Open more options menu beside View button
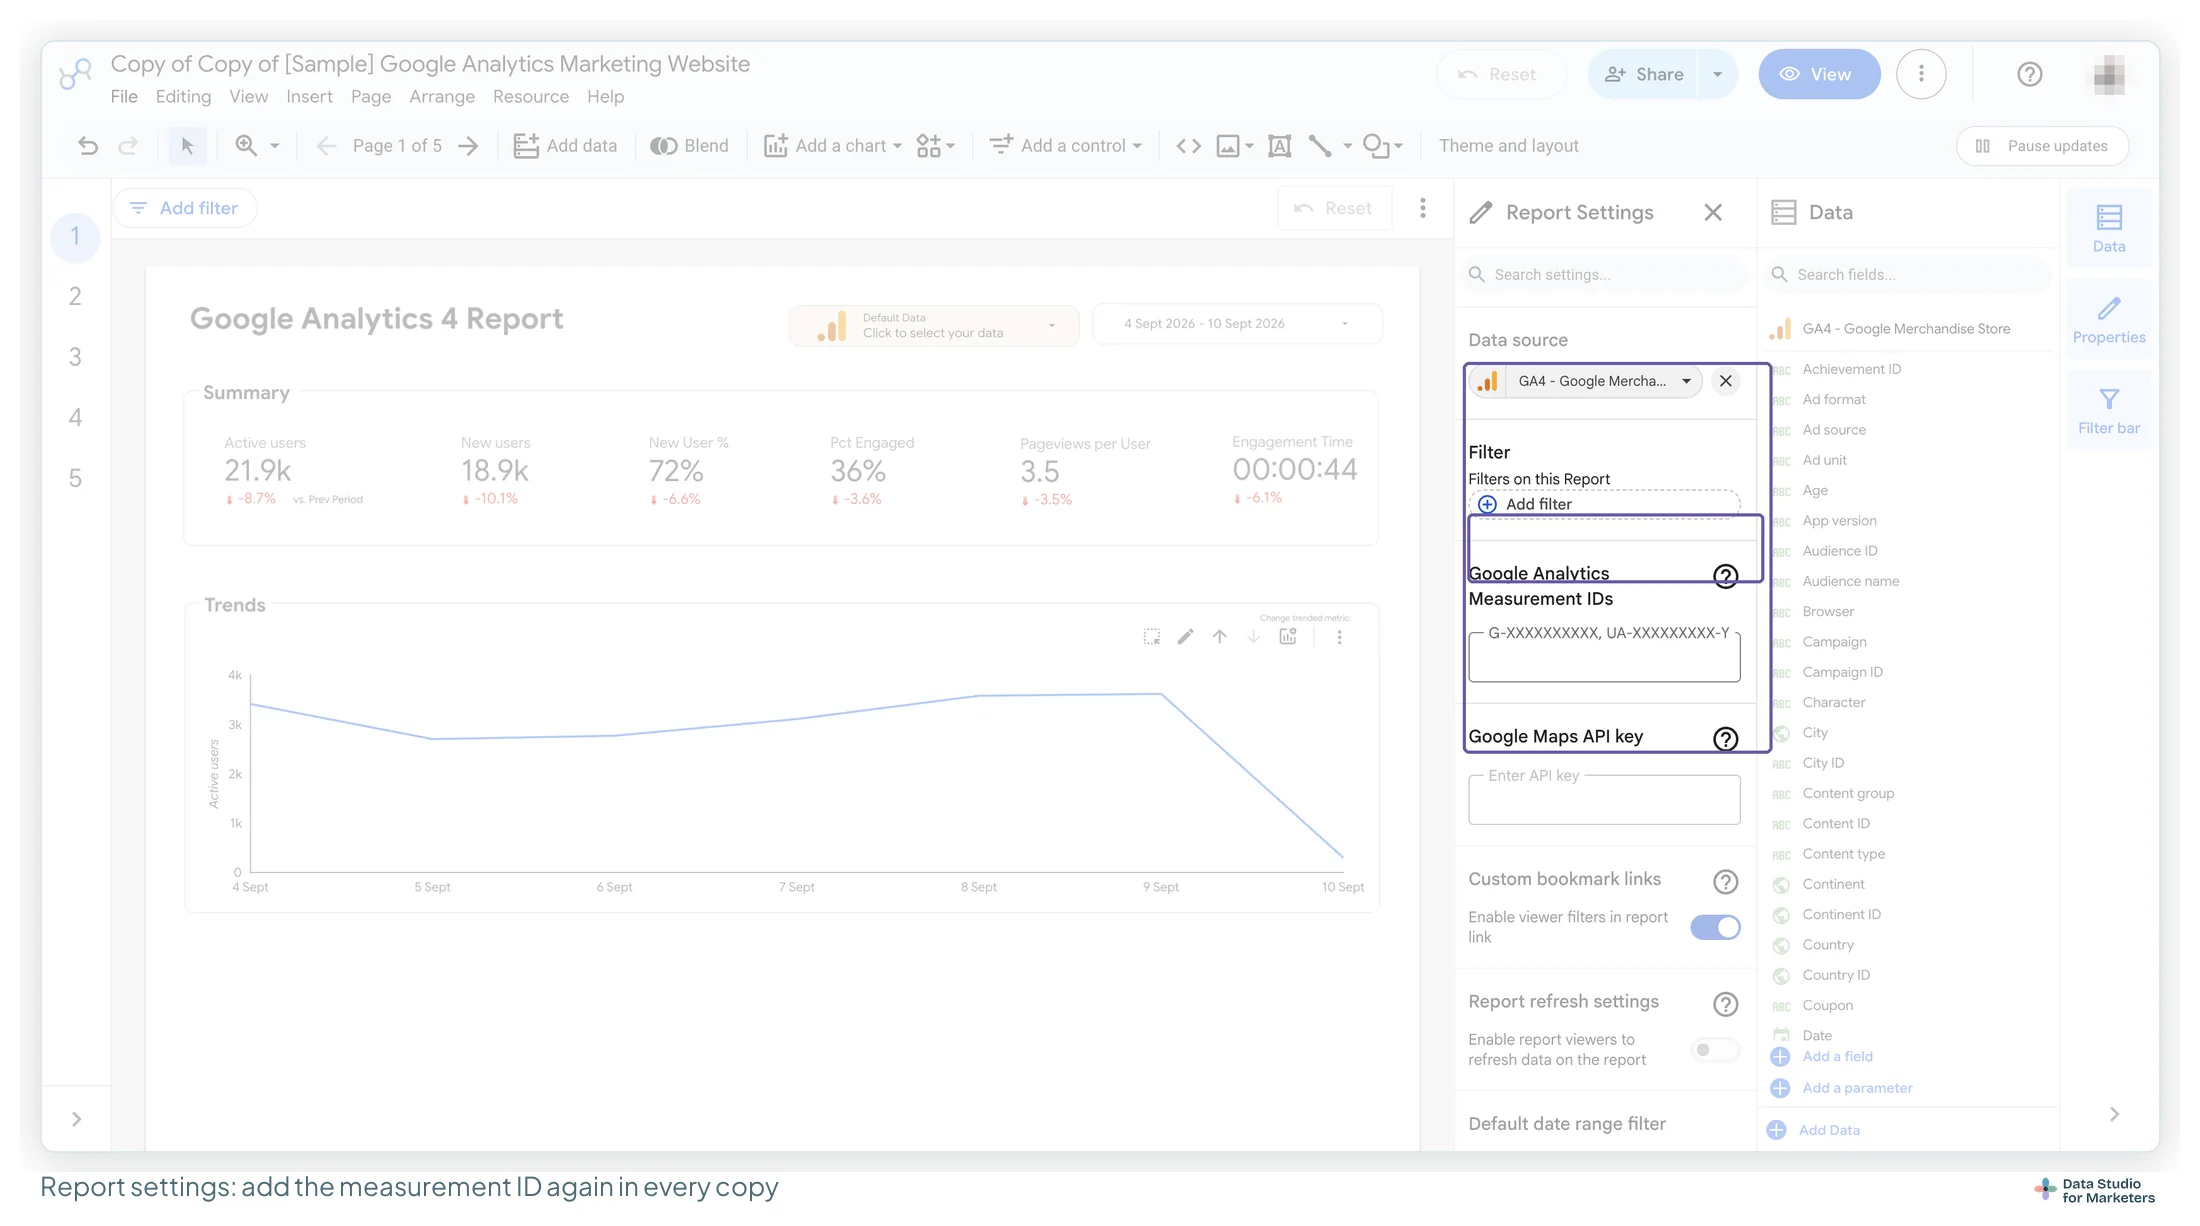Screen dimensions: 2200x1226 tap(1921, 74)
